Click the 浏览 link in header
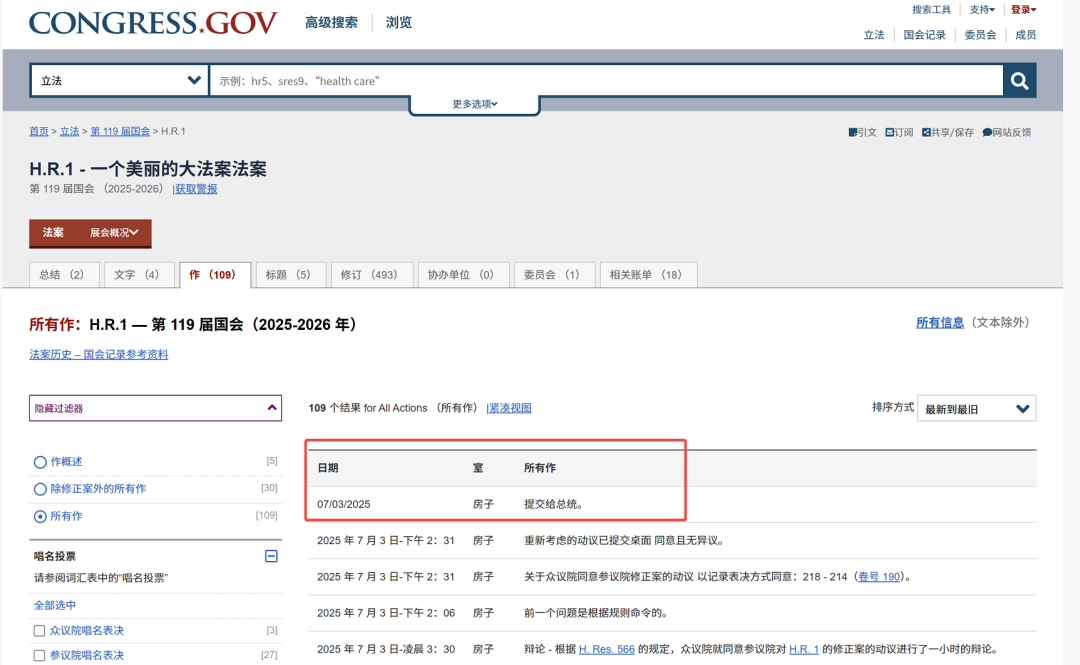Image resolution: width=1080 pixels, height=665 pixels. point(399,23)
